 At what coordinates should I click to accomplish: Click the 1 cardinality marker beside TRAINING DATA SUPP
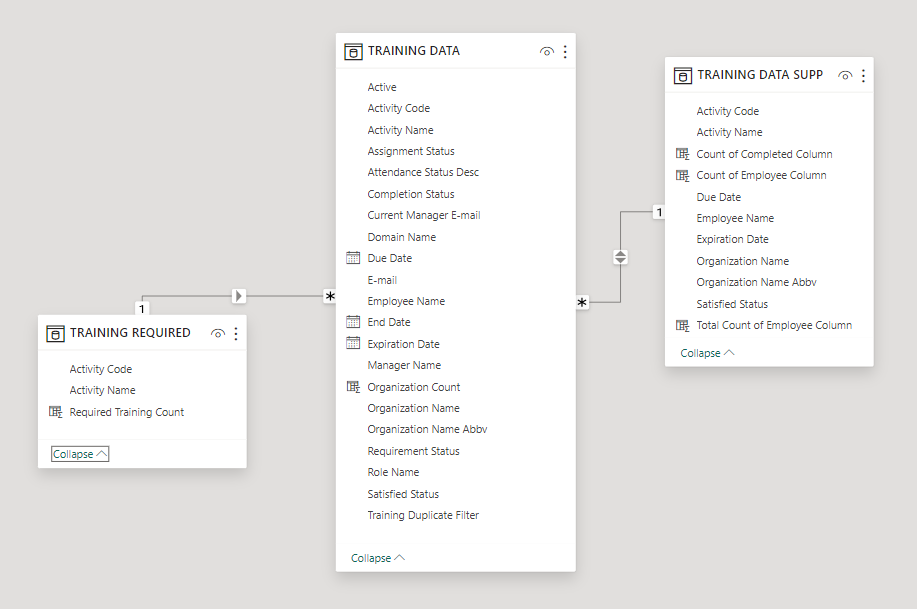[x=659, y=212]
